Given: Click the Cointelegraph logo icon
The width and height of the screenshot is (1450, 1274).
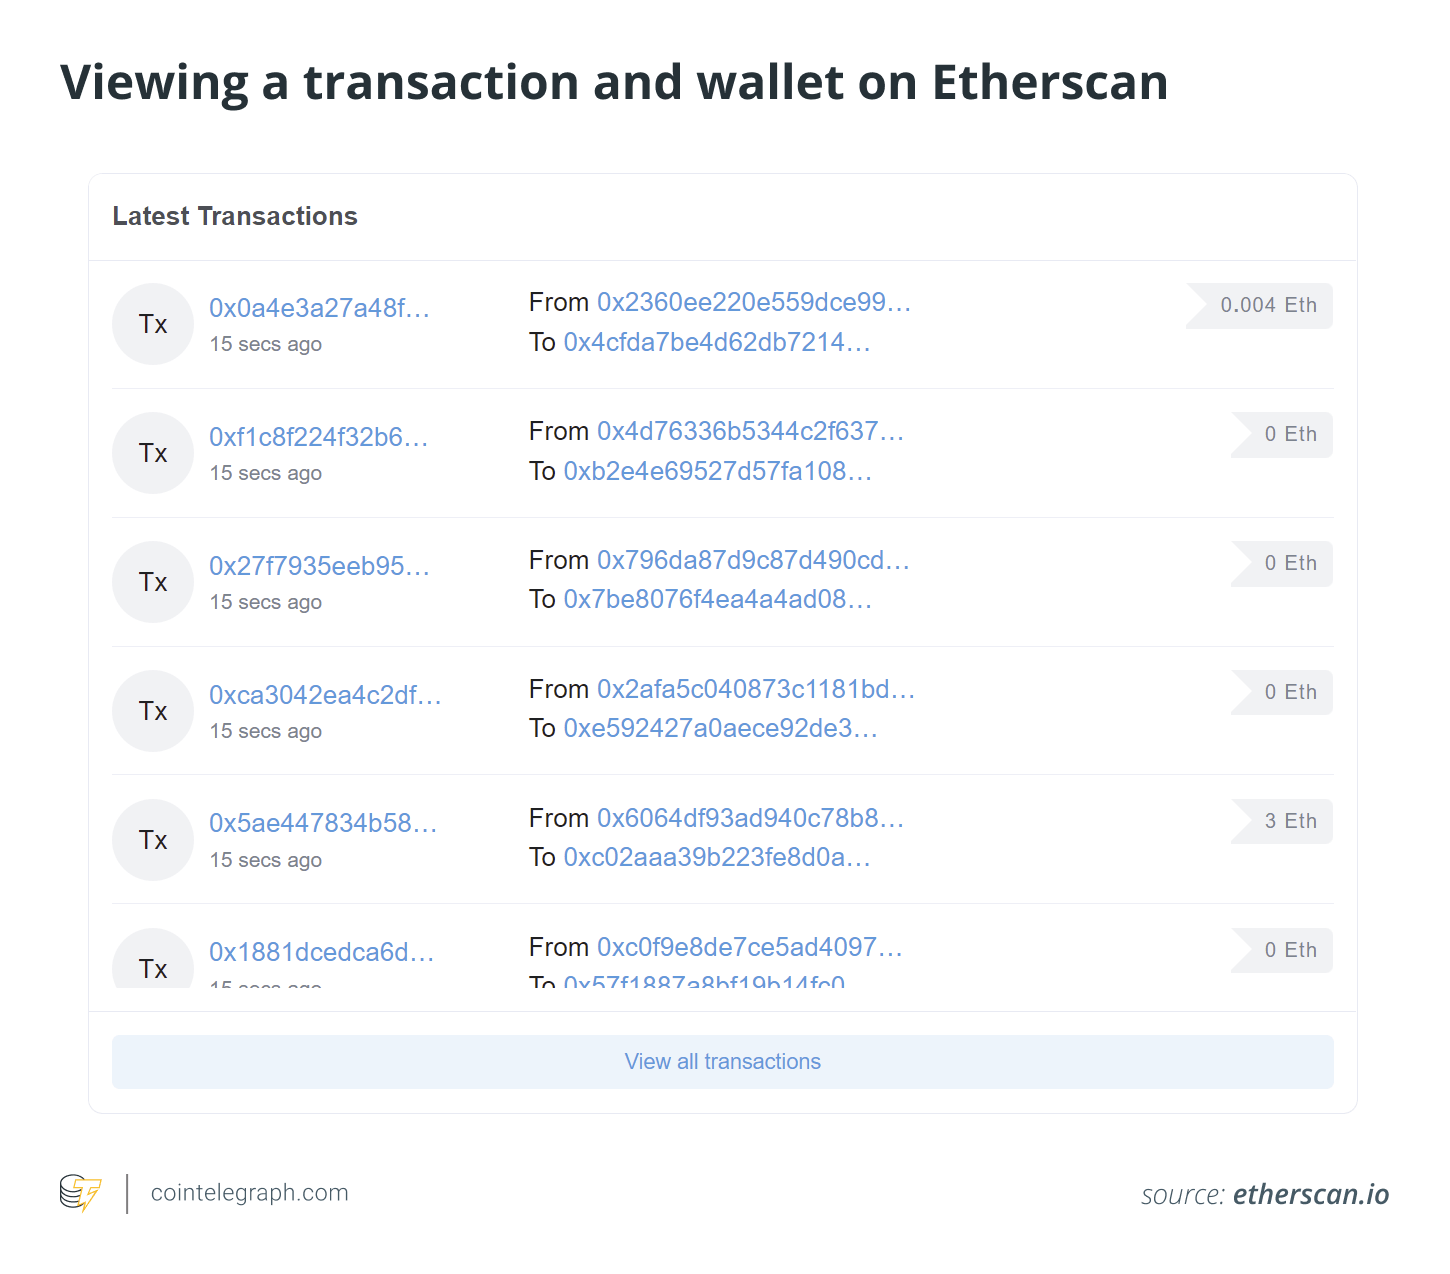Looking at the screenshot, I should (81, 1193).
